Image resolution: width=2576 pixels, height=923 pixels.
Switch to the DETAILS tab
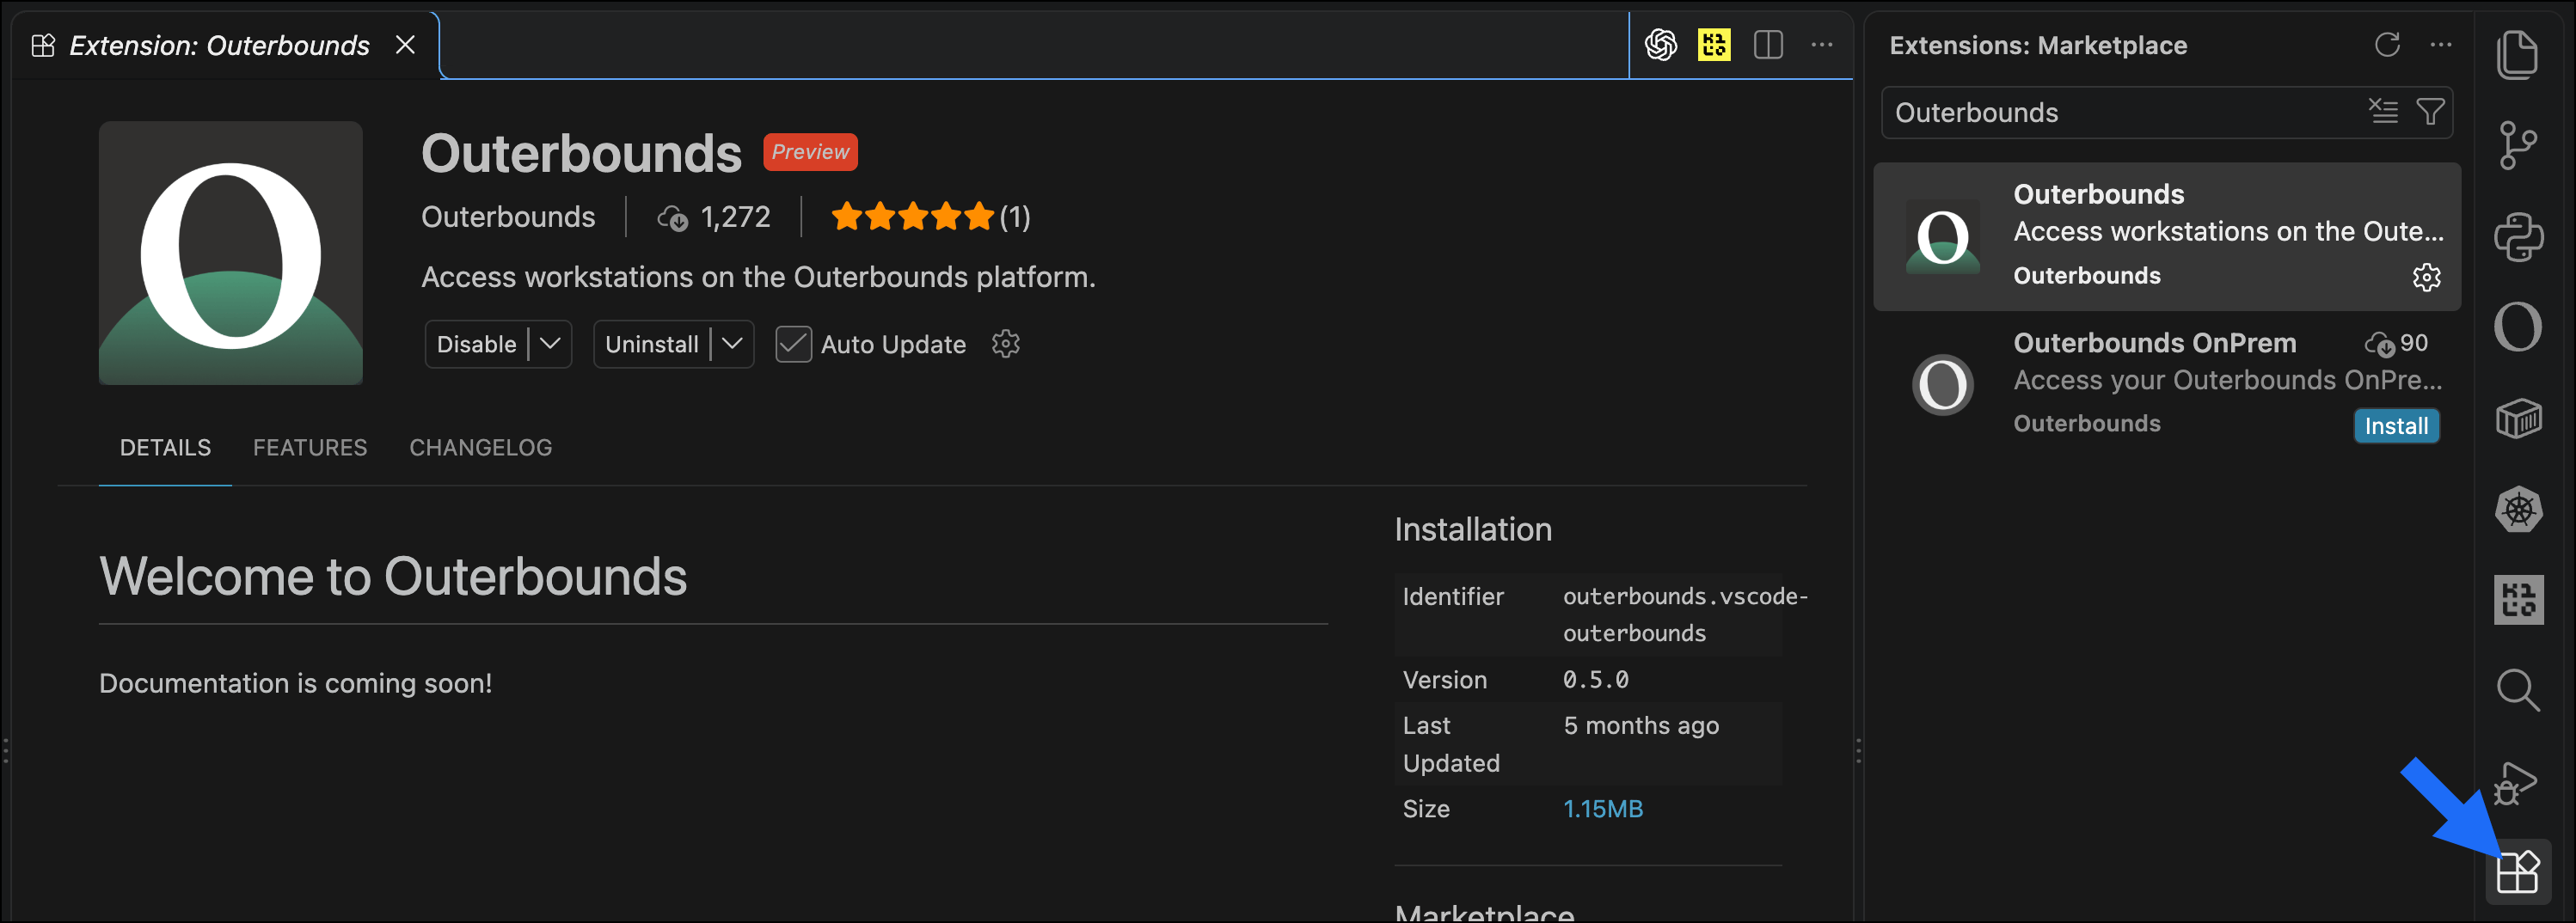click(x=165, y=448)
